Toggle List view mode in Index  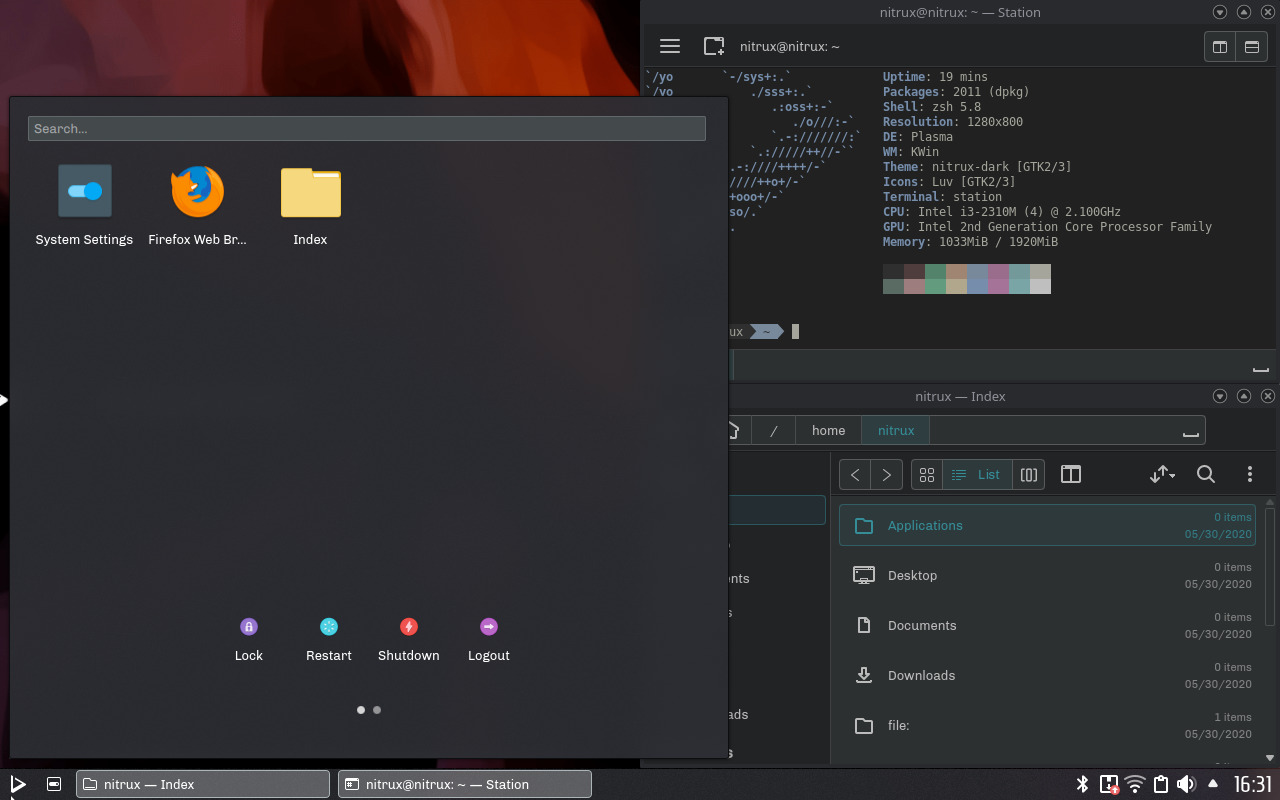[976, 474]
